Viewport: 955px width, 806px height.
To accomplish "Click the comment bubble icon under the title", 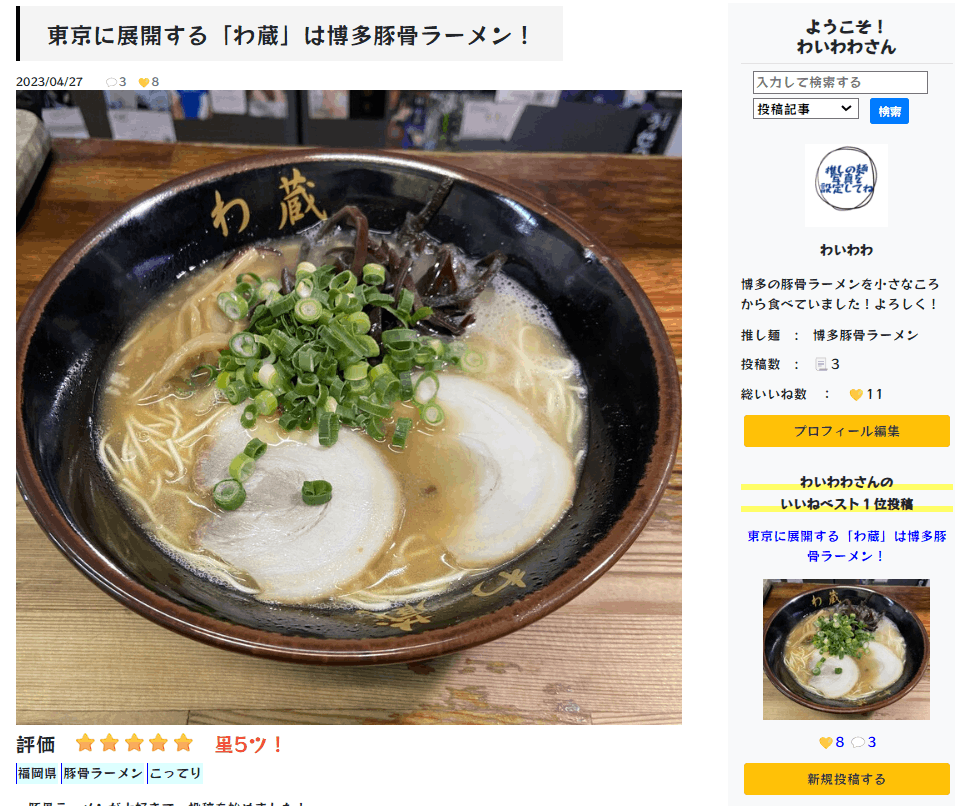I will (x=111, y=82).
